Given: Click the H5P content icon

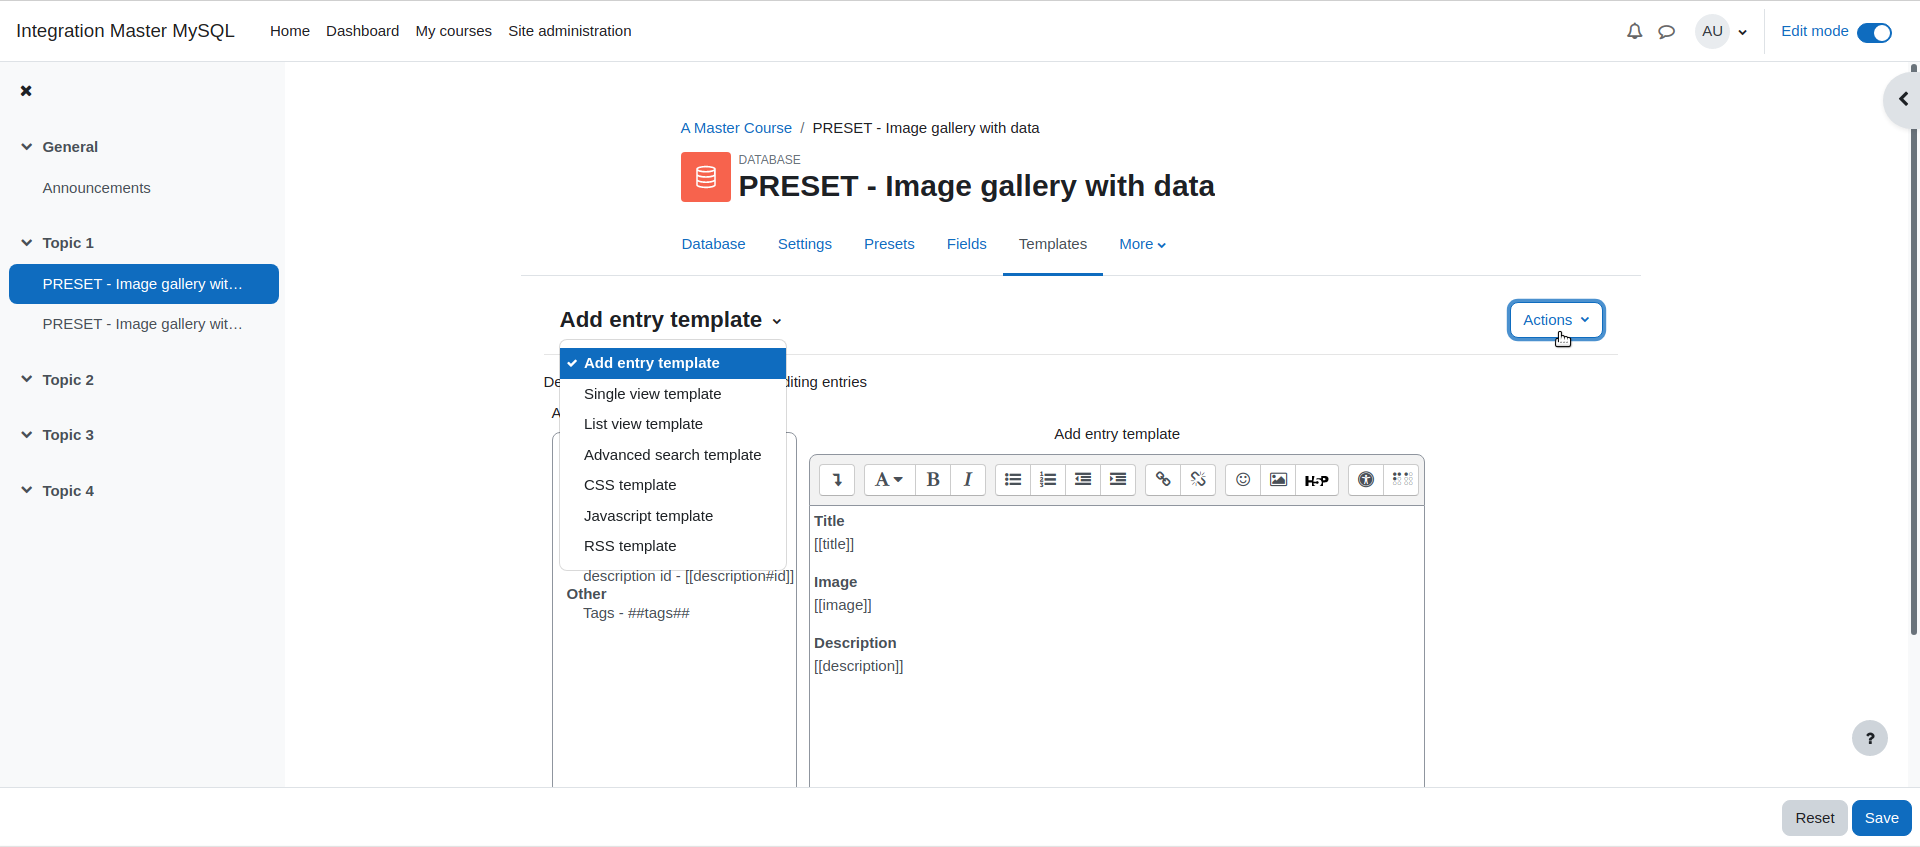Looking at the screenshot, I should [x=1316, y=480].
